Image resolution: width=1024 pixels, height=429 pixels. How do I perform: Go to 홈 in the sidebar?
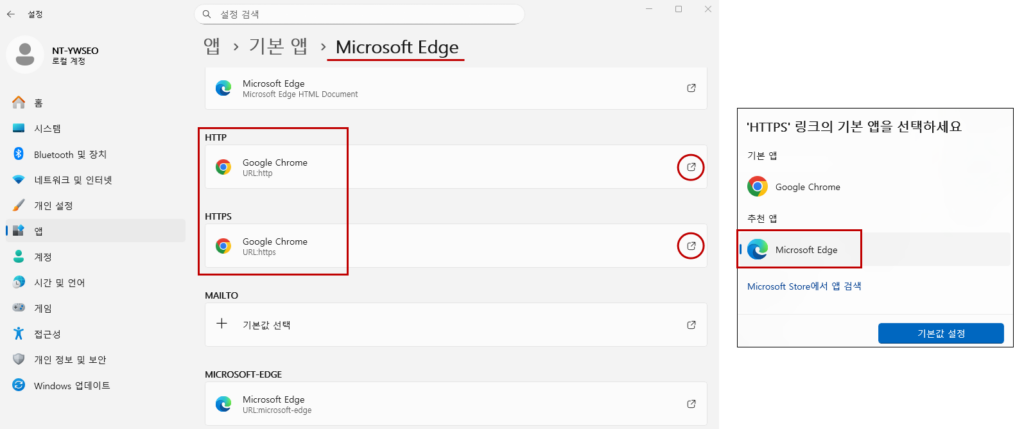pos(38,103)
